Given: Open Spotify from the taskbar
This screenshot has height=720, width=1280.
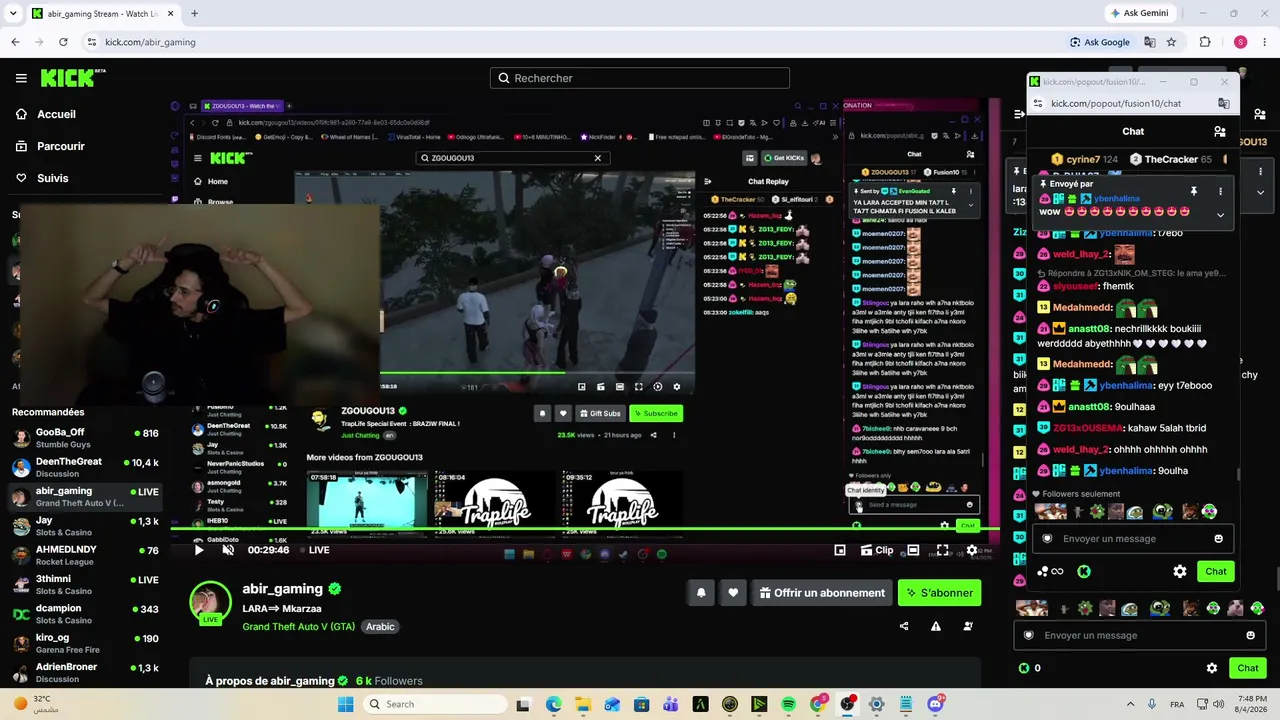Looking at the screenshot, I should coord(789,704).
